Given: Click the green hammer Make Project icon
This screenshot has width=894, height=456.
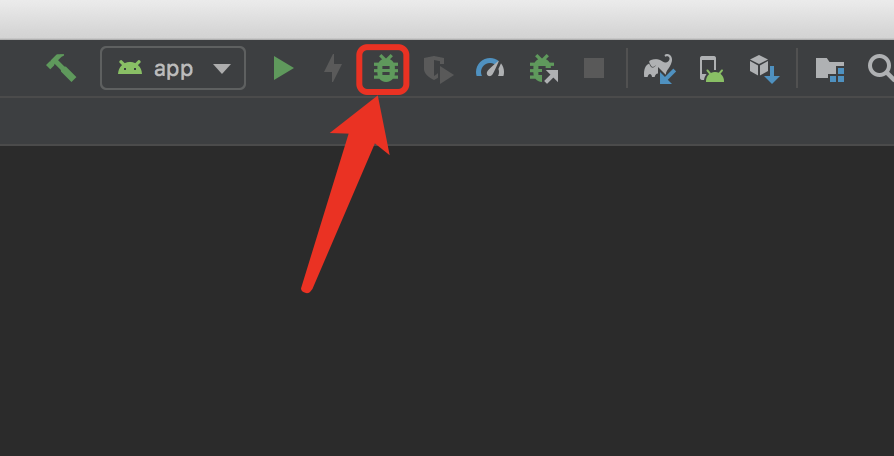Looking at the screenshot, I should [61, 68].
